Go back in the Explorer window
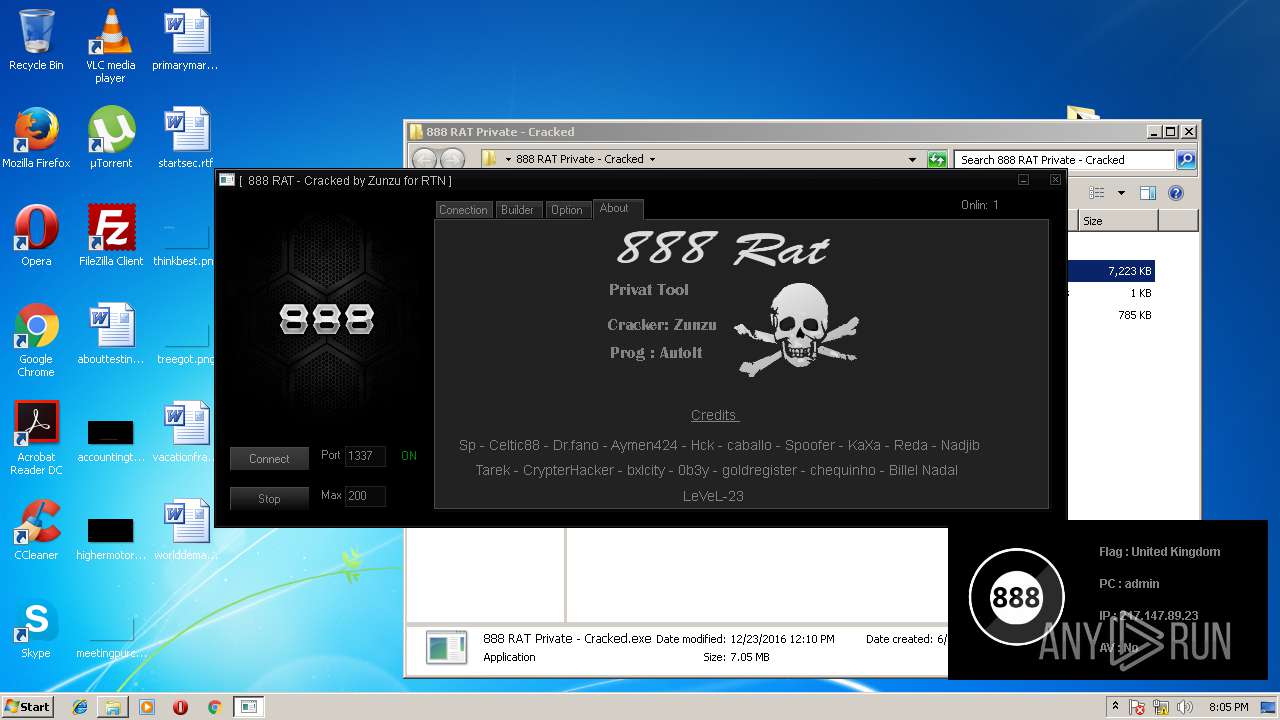Viewport: 1280px width, 720px height. pos(424,159)
